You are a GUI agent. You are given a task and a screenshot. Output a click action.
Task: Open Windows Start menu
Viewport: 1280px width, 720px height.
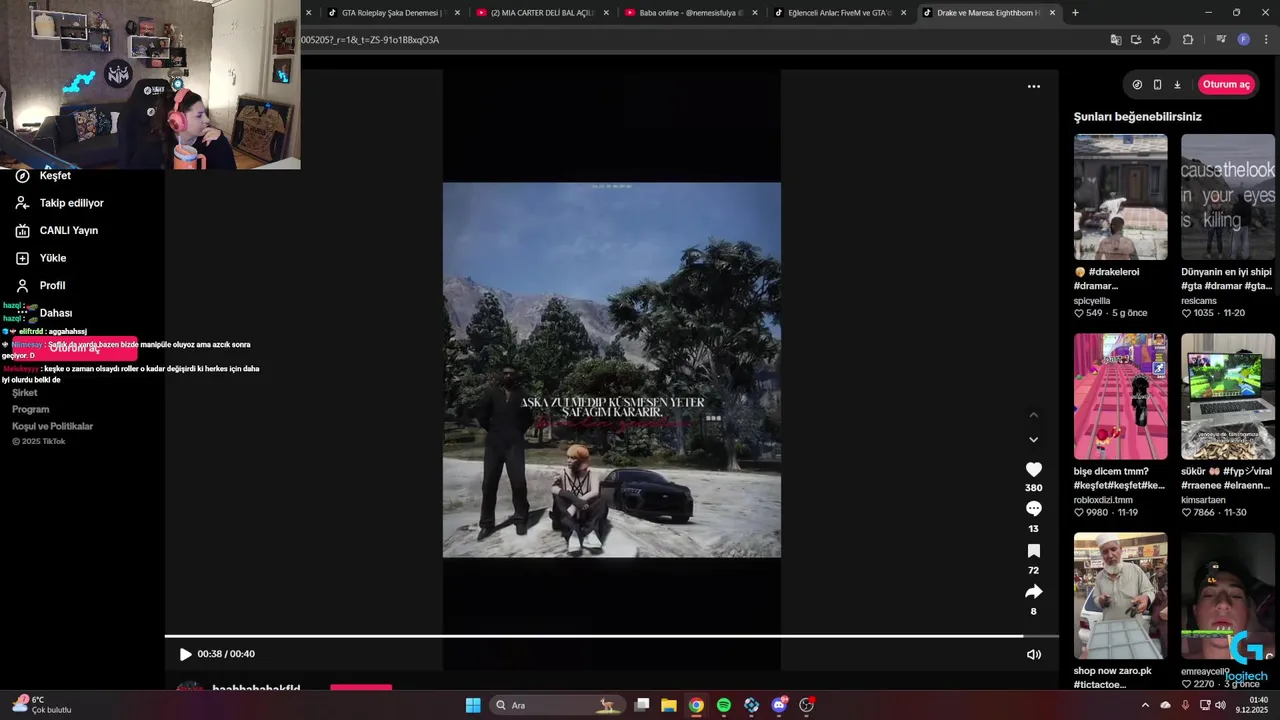coord(473,705)
